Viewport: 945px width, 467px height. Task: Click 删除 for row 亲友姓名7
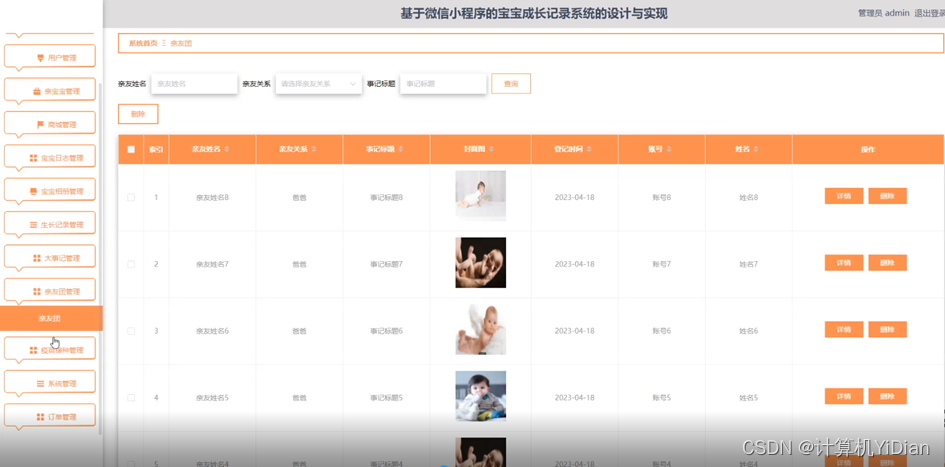coord(887,263)
